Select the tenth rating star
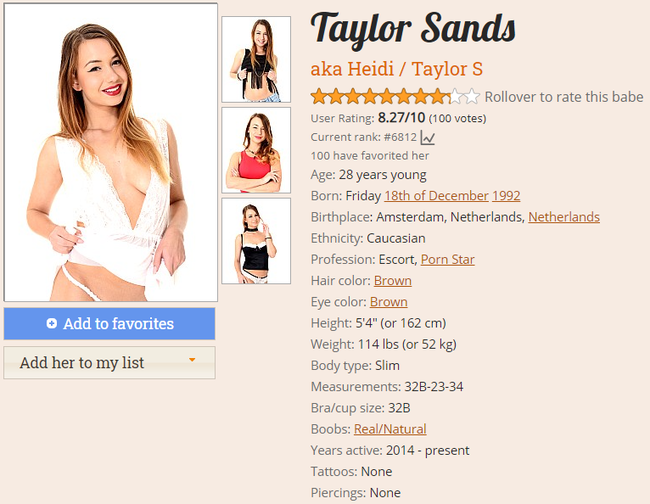The height and width of the screenshot is (504, 650). [472, 97]
